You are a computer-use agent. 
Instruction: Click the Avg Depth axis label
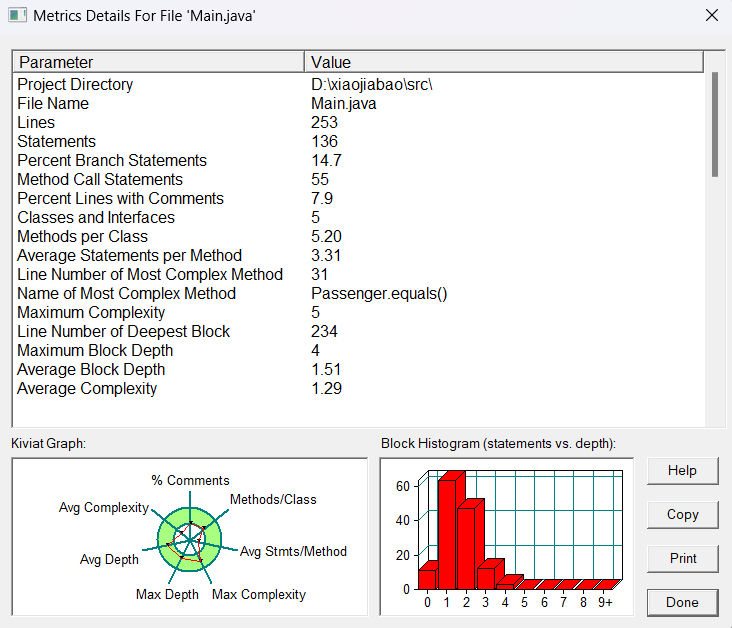(109, 559)
